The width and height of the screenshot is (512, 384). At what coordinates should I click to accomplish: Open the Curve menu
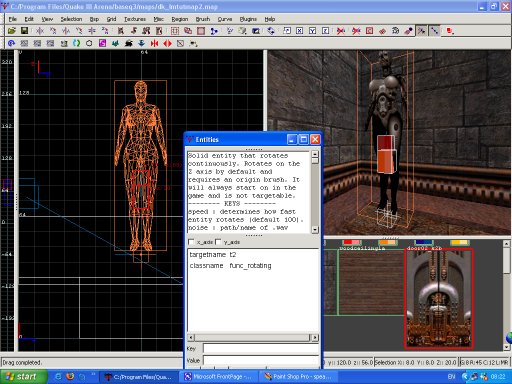225,19
